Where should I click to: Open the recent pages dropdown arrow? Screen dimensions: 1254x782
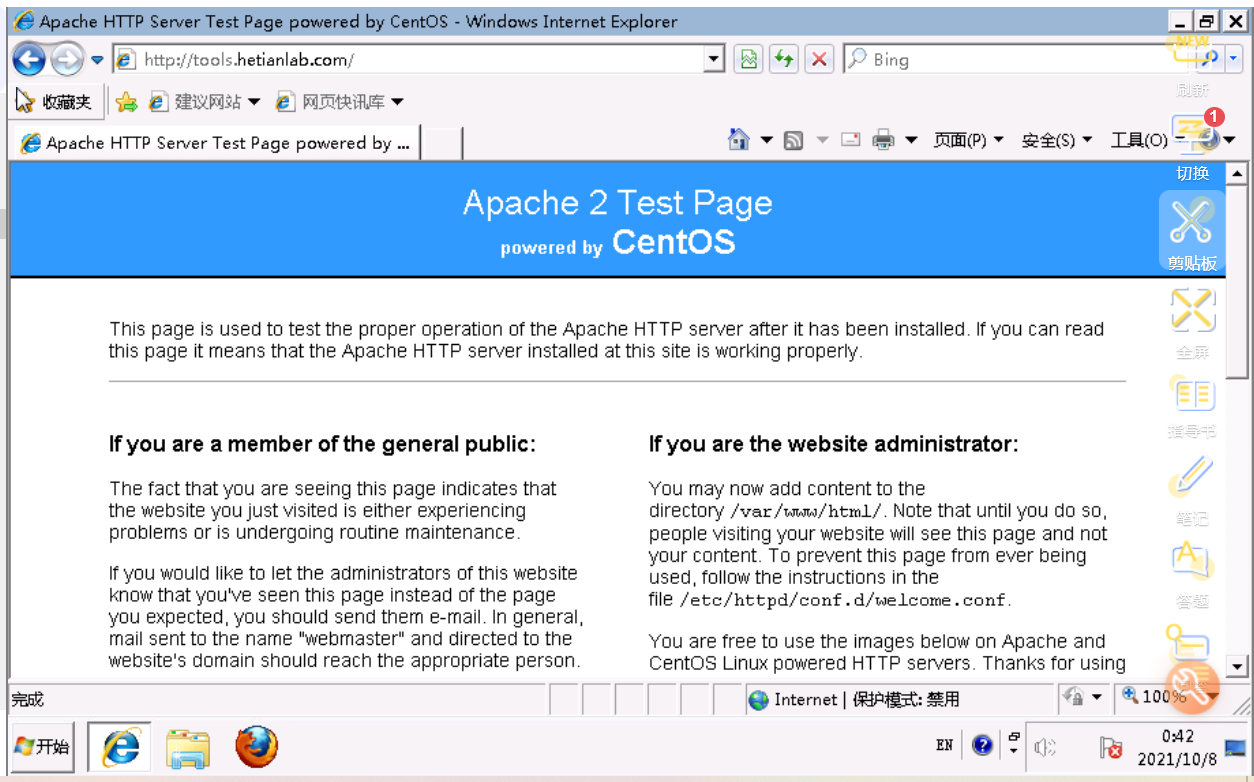click(97, 60)
